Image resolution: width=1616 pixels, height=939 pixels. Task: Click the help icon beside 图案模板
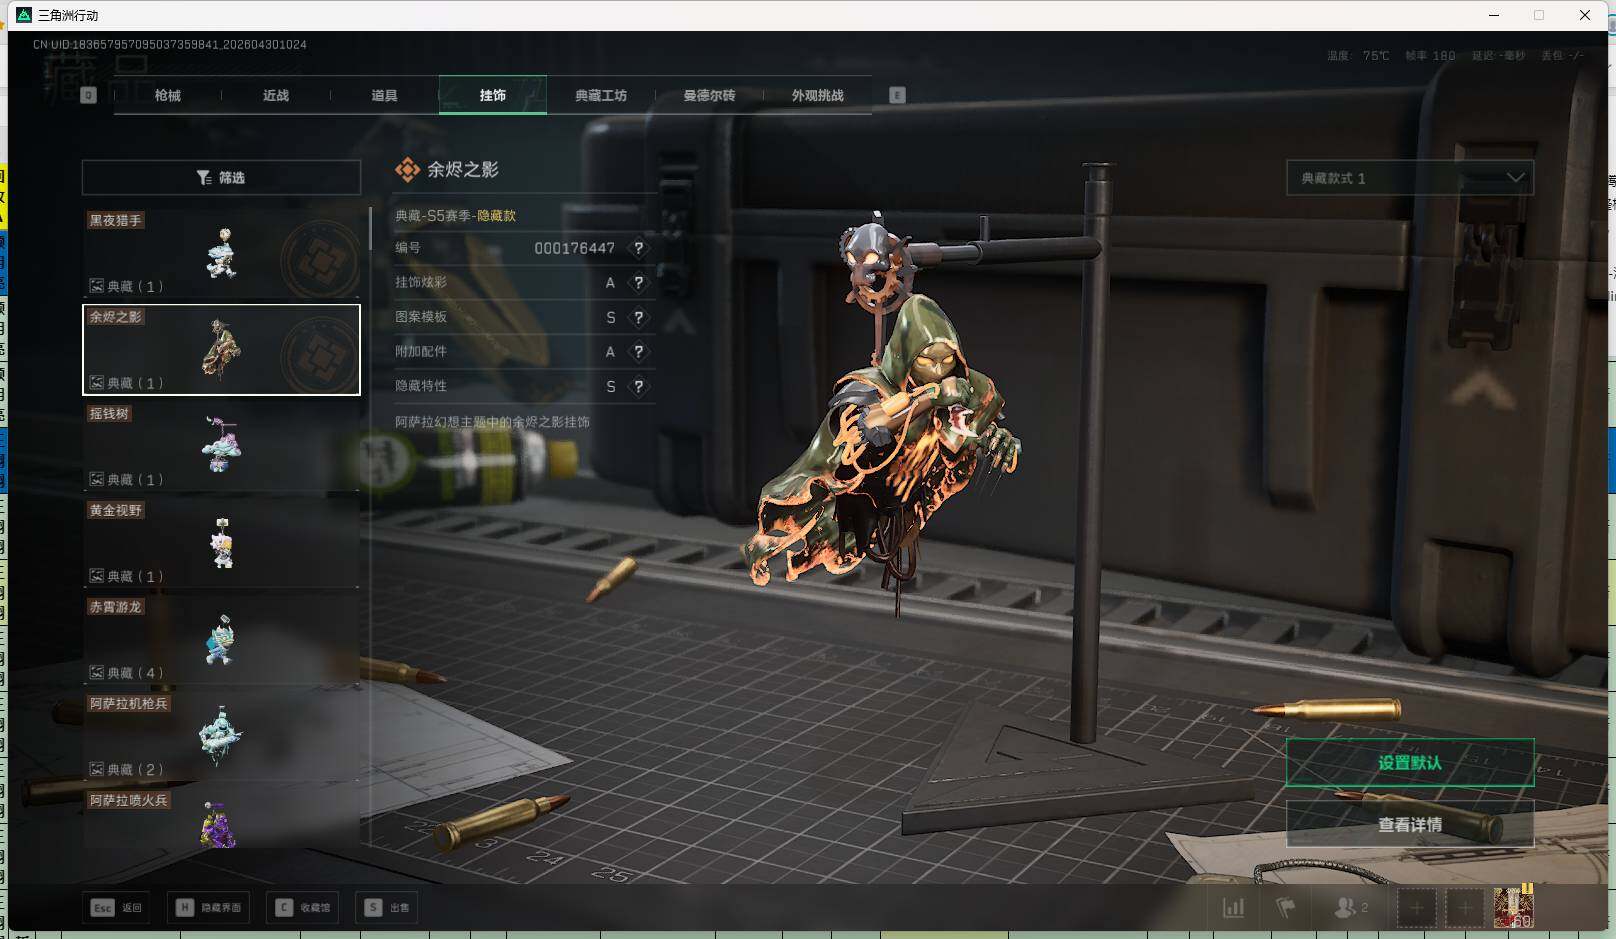638,317
